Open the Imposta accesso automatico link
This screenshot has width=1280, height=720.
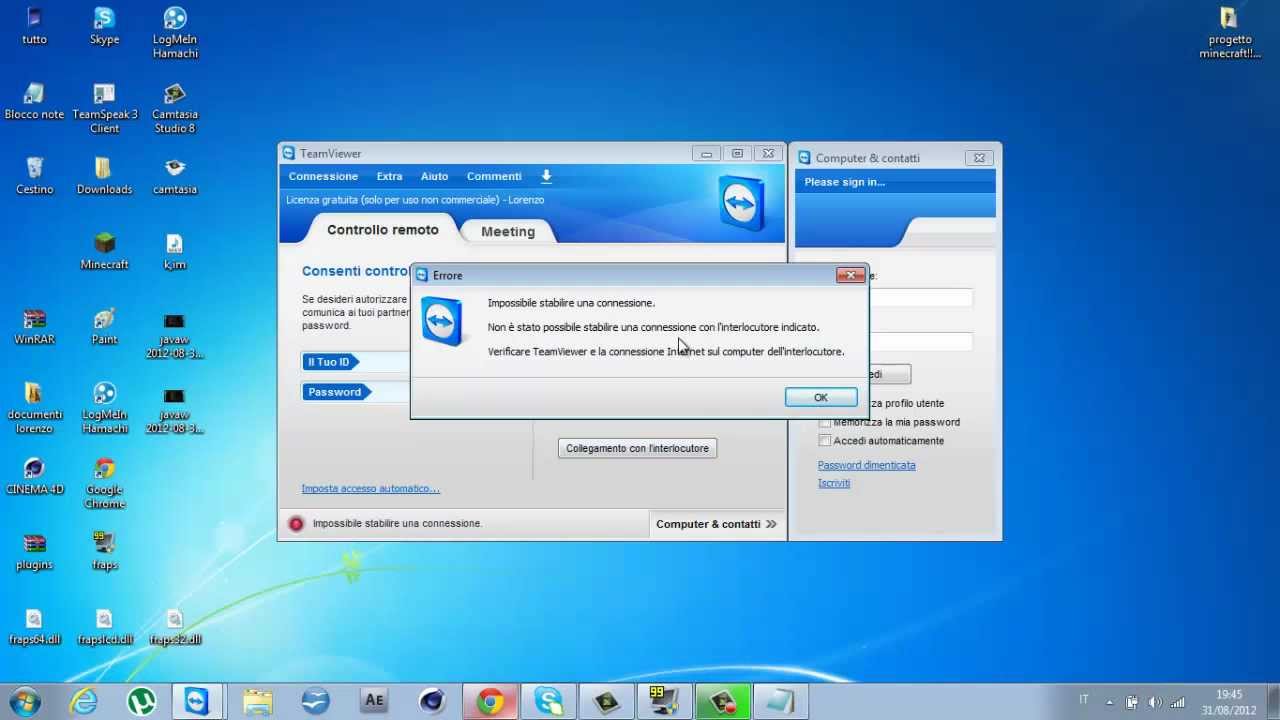pyautogui.click(x=370, y=489)
